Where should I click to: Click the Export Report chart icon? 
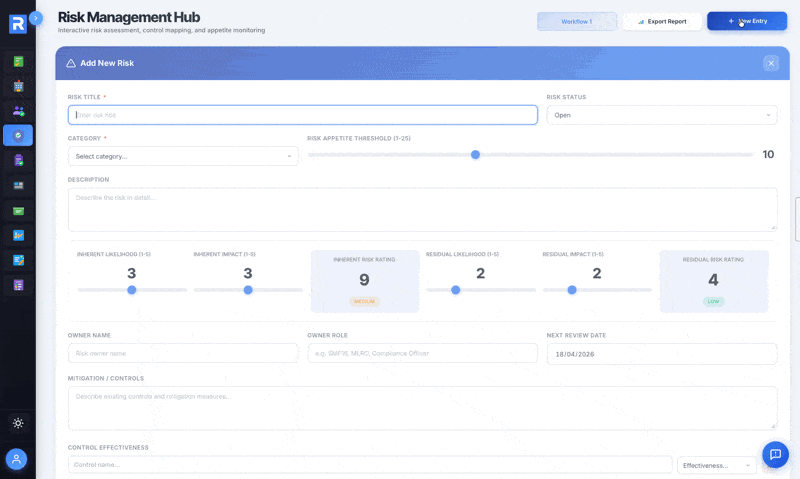641,22
